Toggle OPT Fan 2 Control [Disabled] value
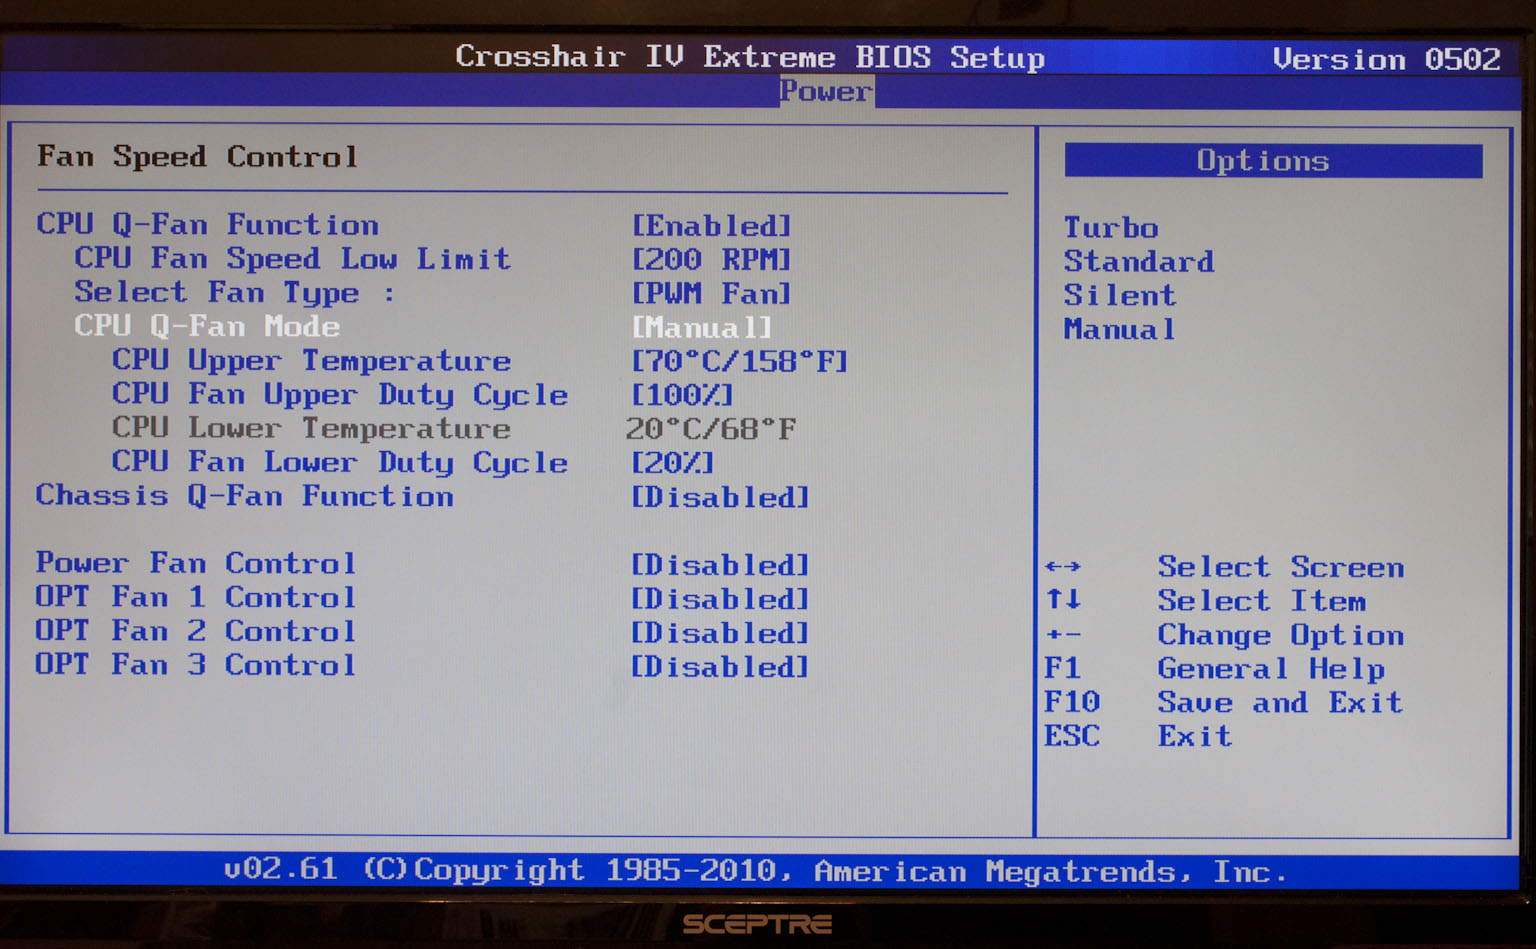Viewport: 1536px width, 949px height. 720,634
